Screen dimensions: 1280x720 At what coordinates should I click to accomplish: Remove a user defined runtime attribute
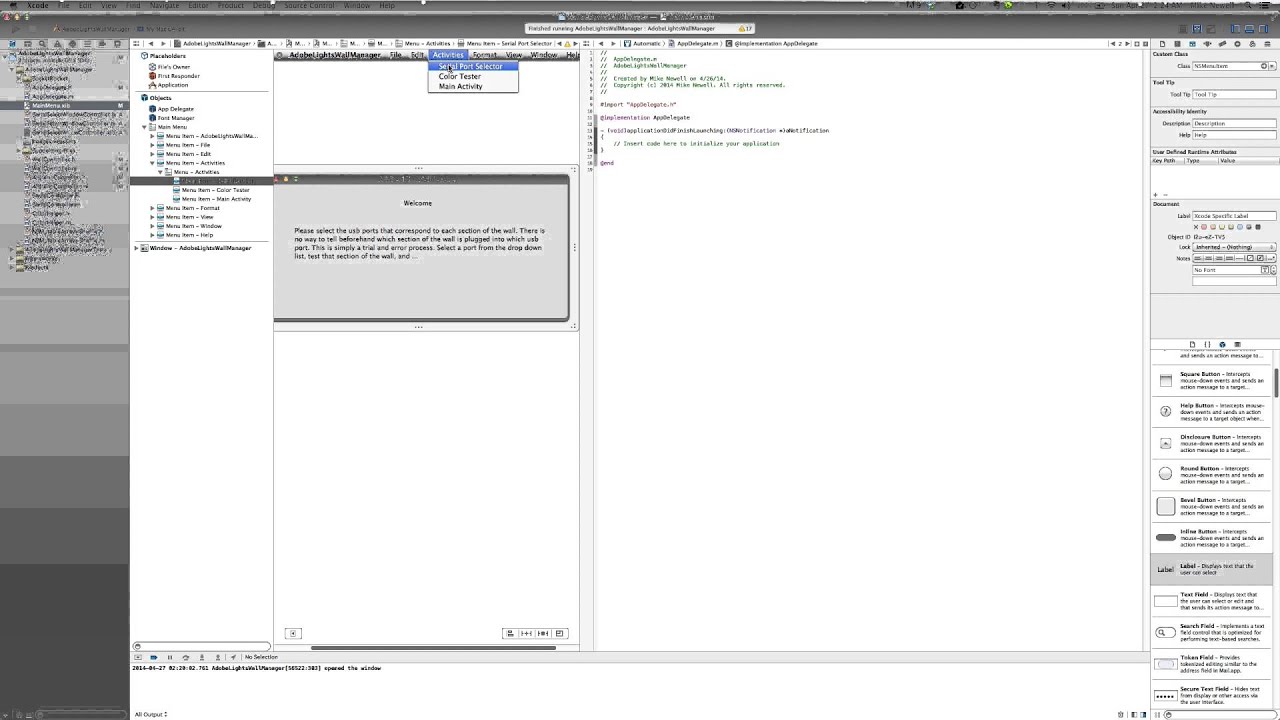pyautogui.click(x=1163, y=195)
